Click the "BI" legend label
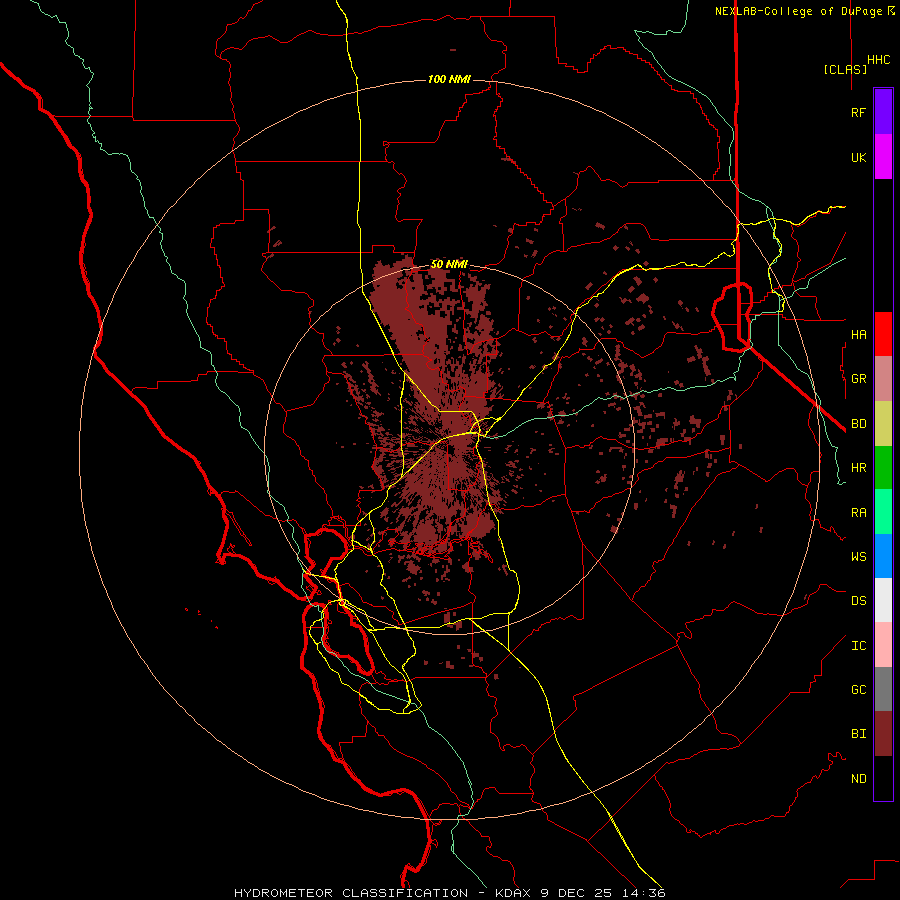The image size is (900, 900). (858, 734)
